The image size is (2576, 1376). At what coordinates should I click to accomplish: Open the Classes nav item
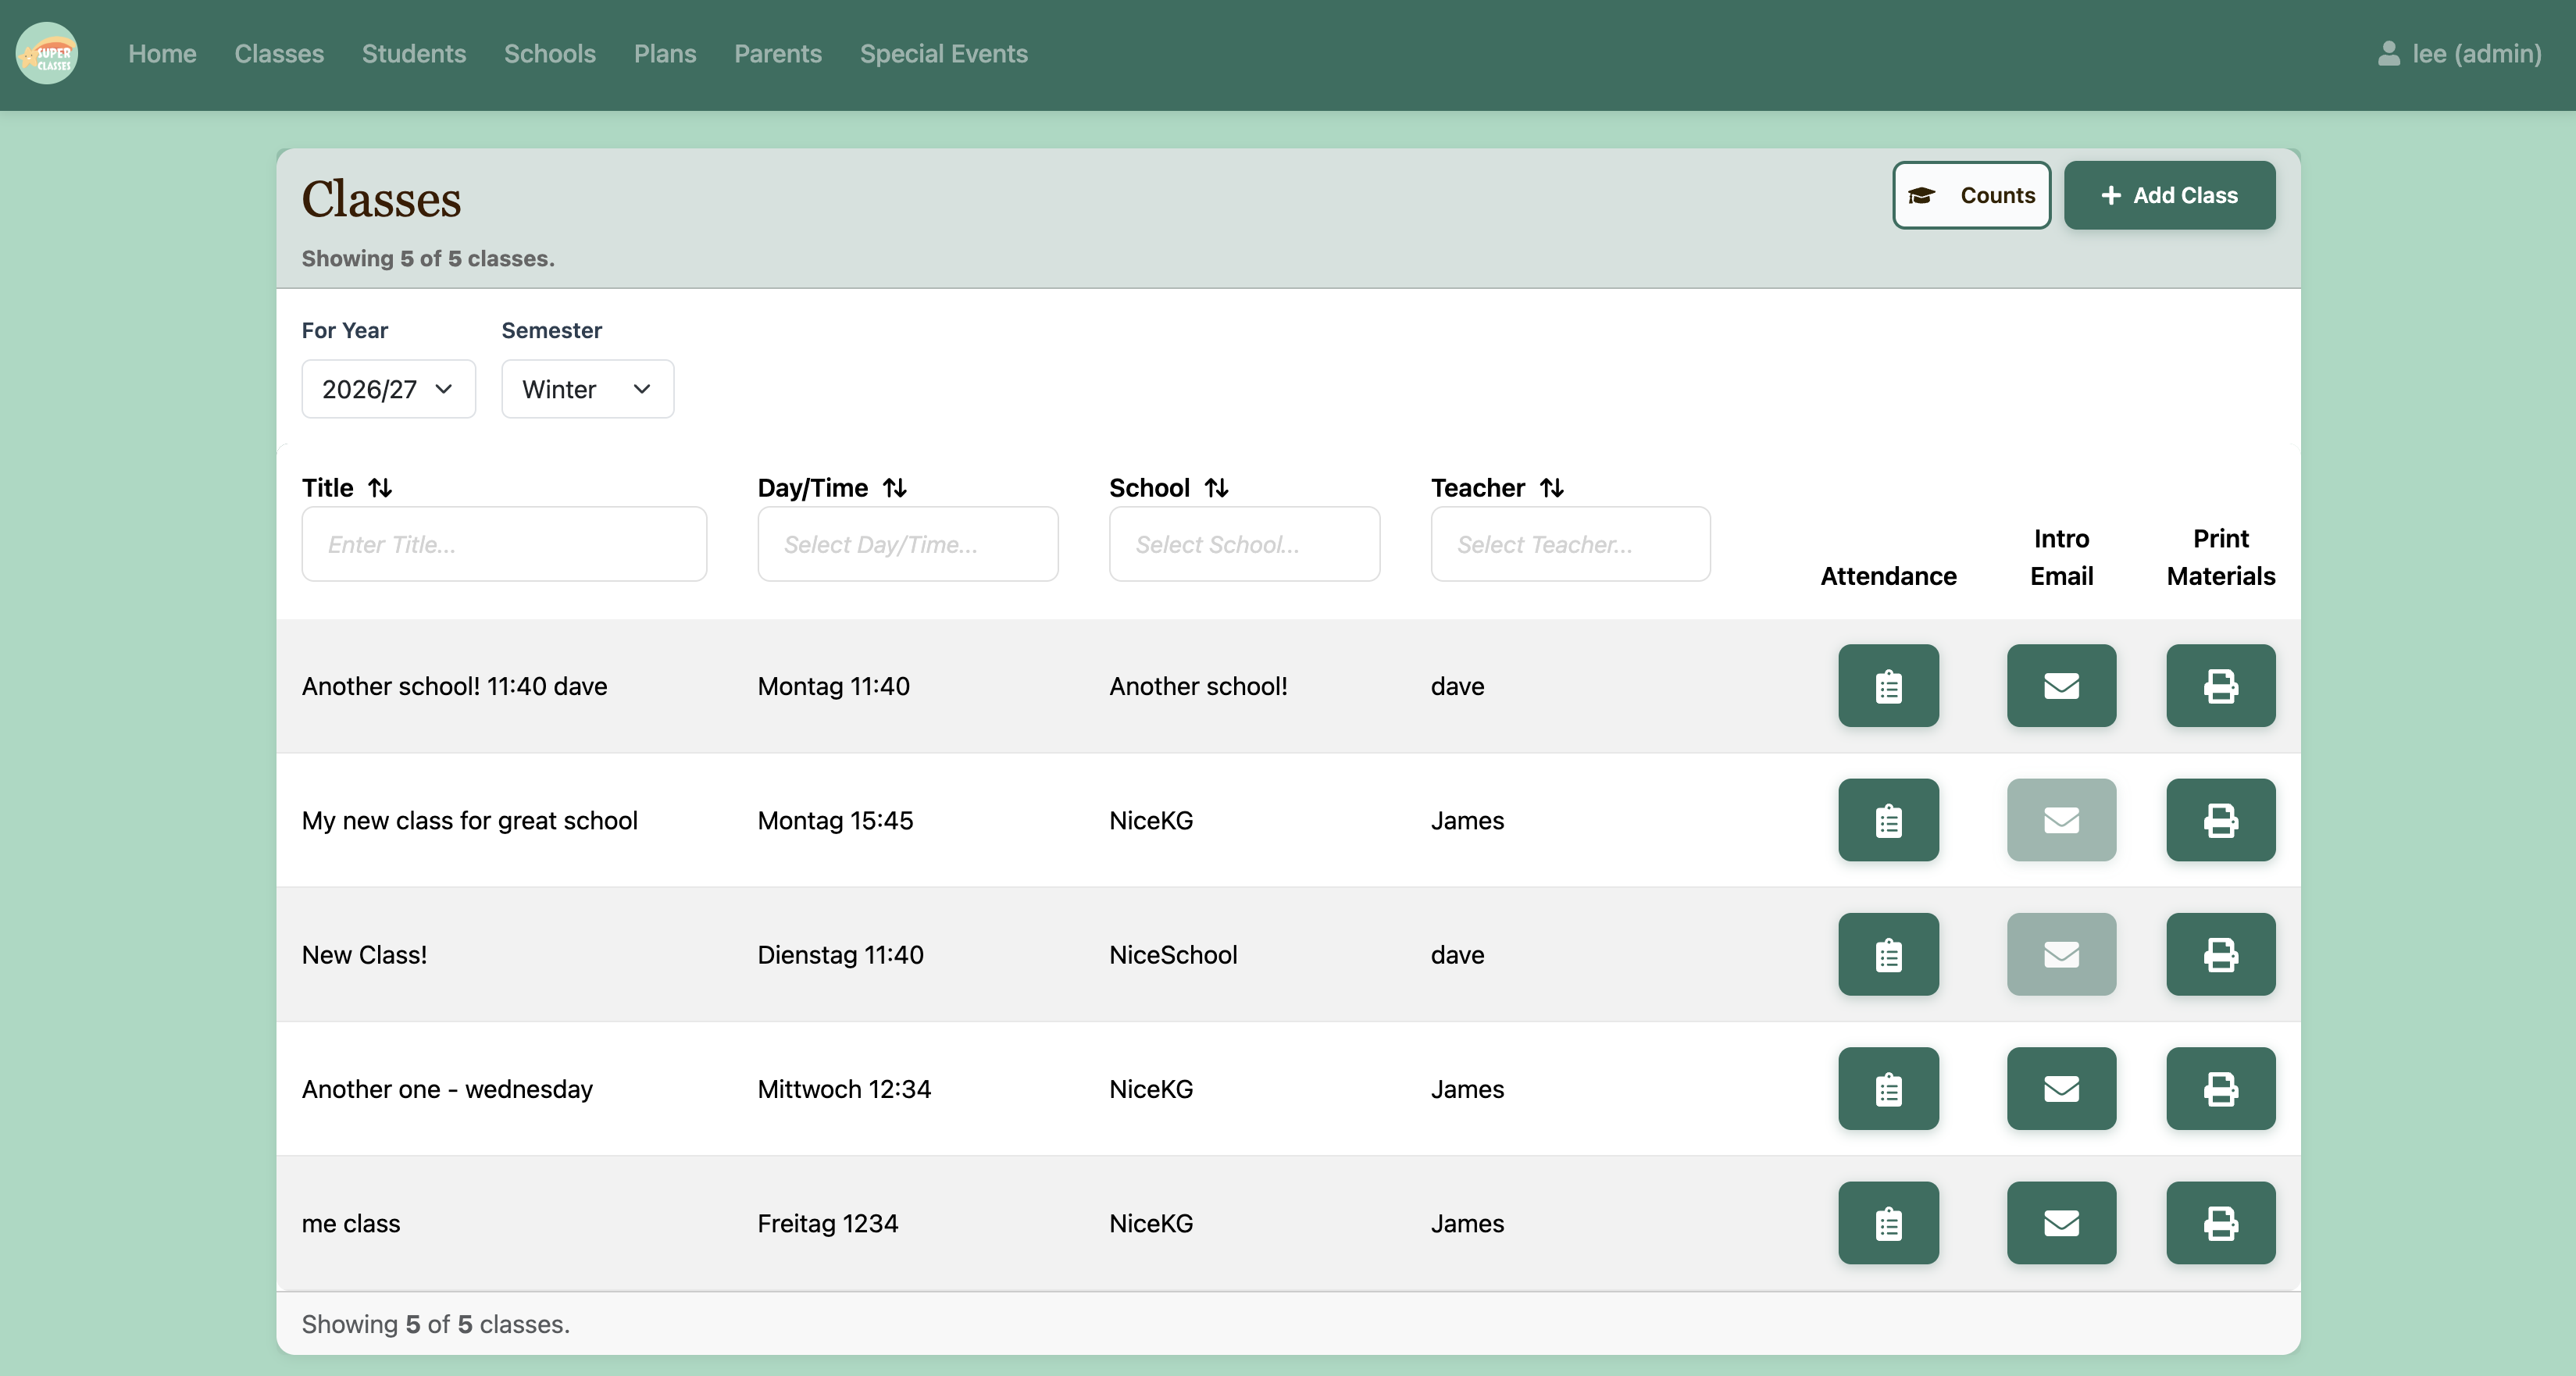pyautogui.click(x=279, y=54)
